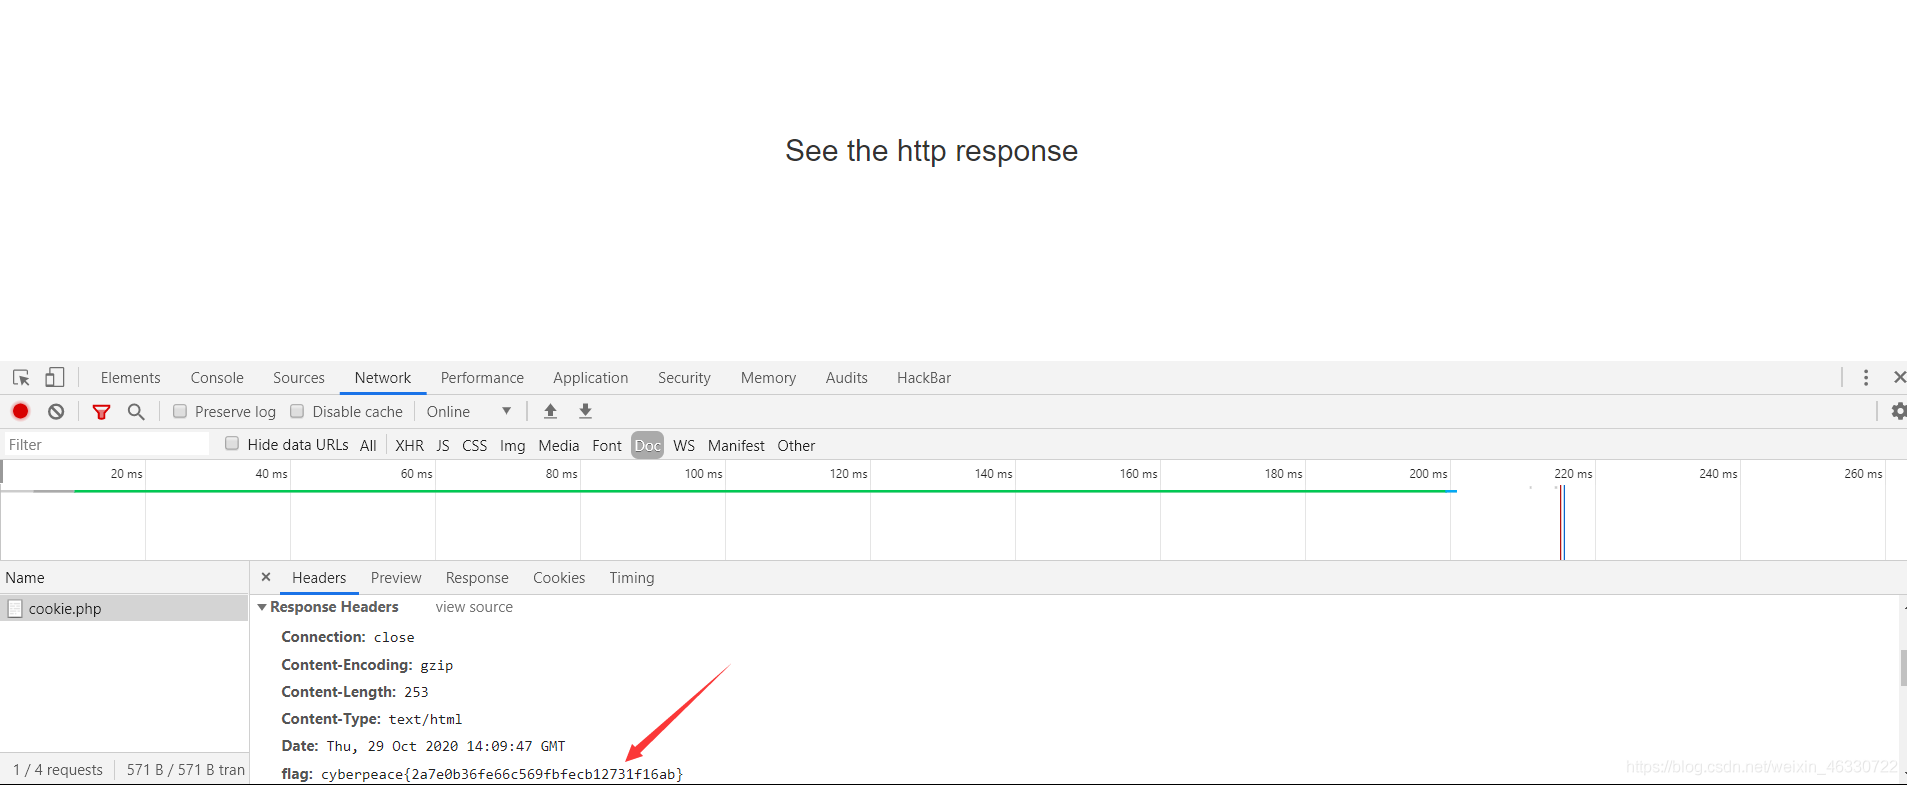Click view source link
Viewport: 1907px width, 785px height.
click(474, 607)
